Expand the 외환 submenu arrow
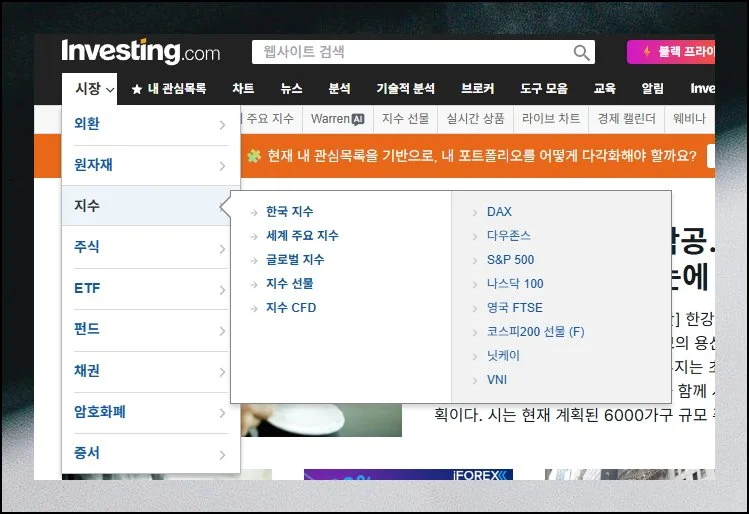 [222, 125]
